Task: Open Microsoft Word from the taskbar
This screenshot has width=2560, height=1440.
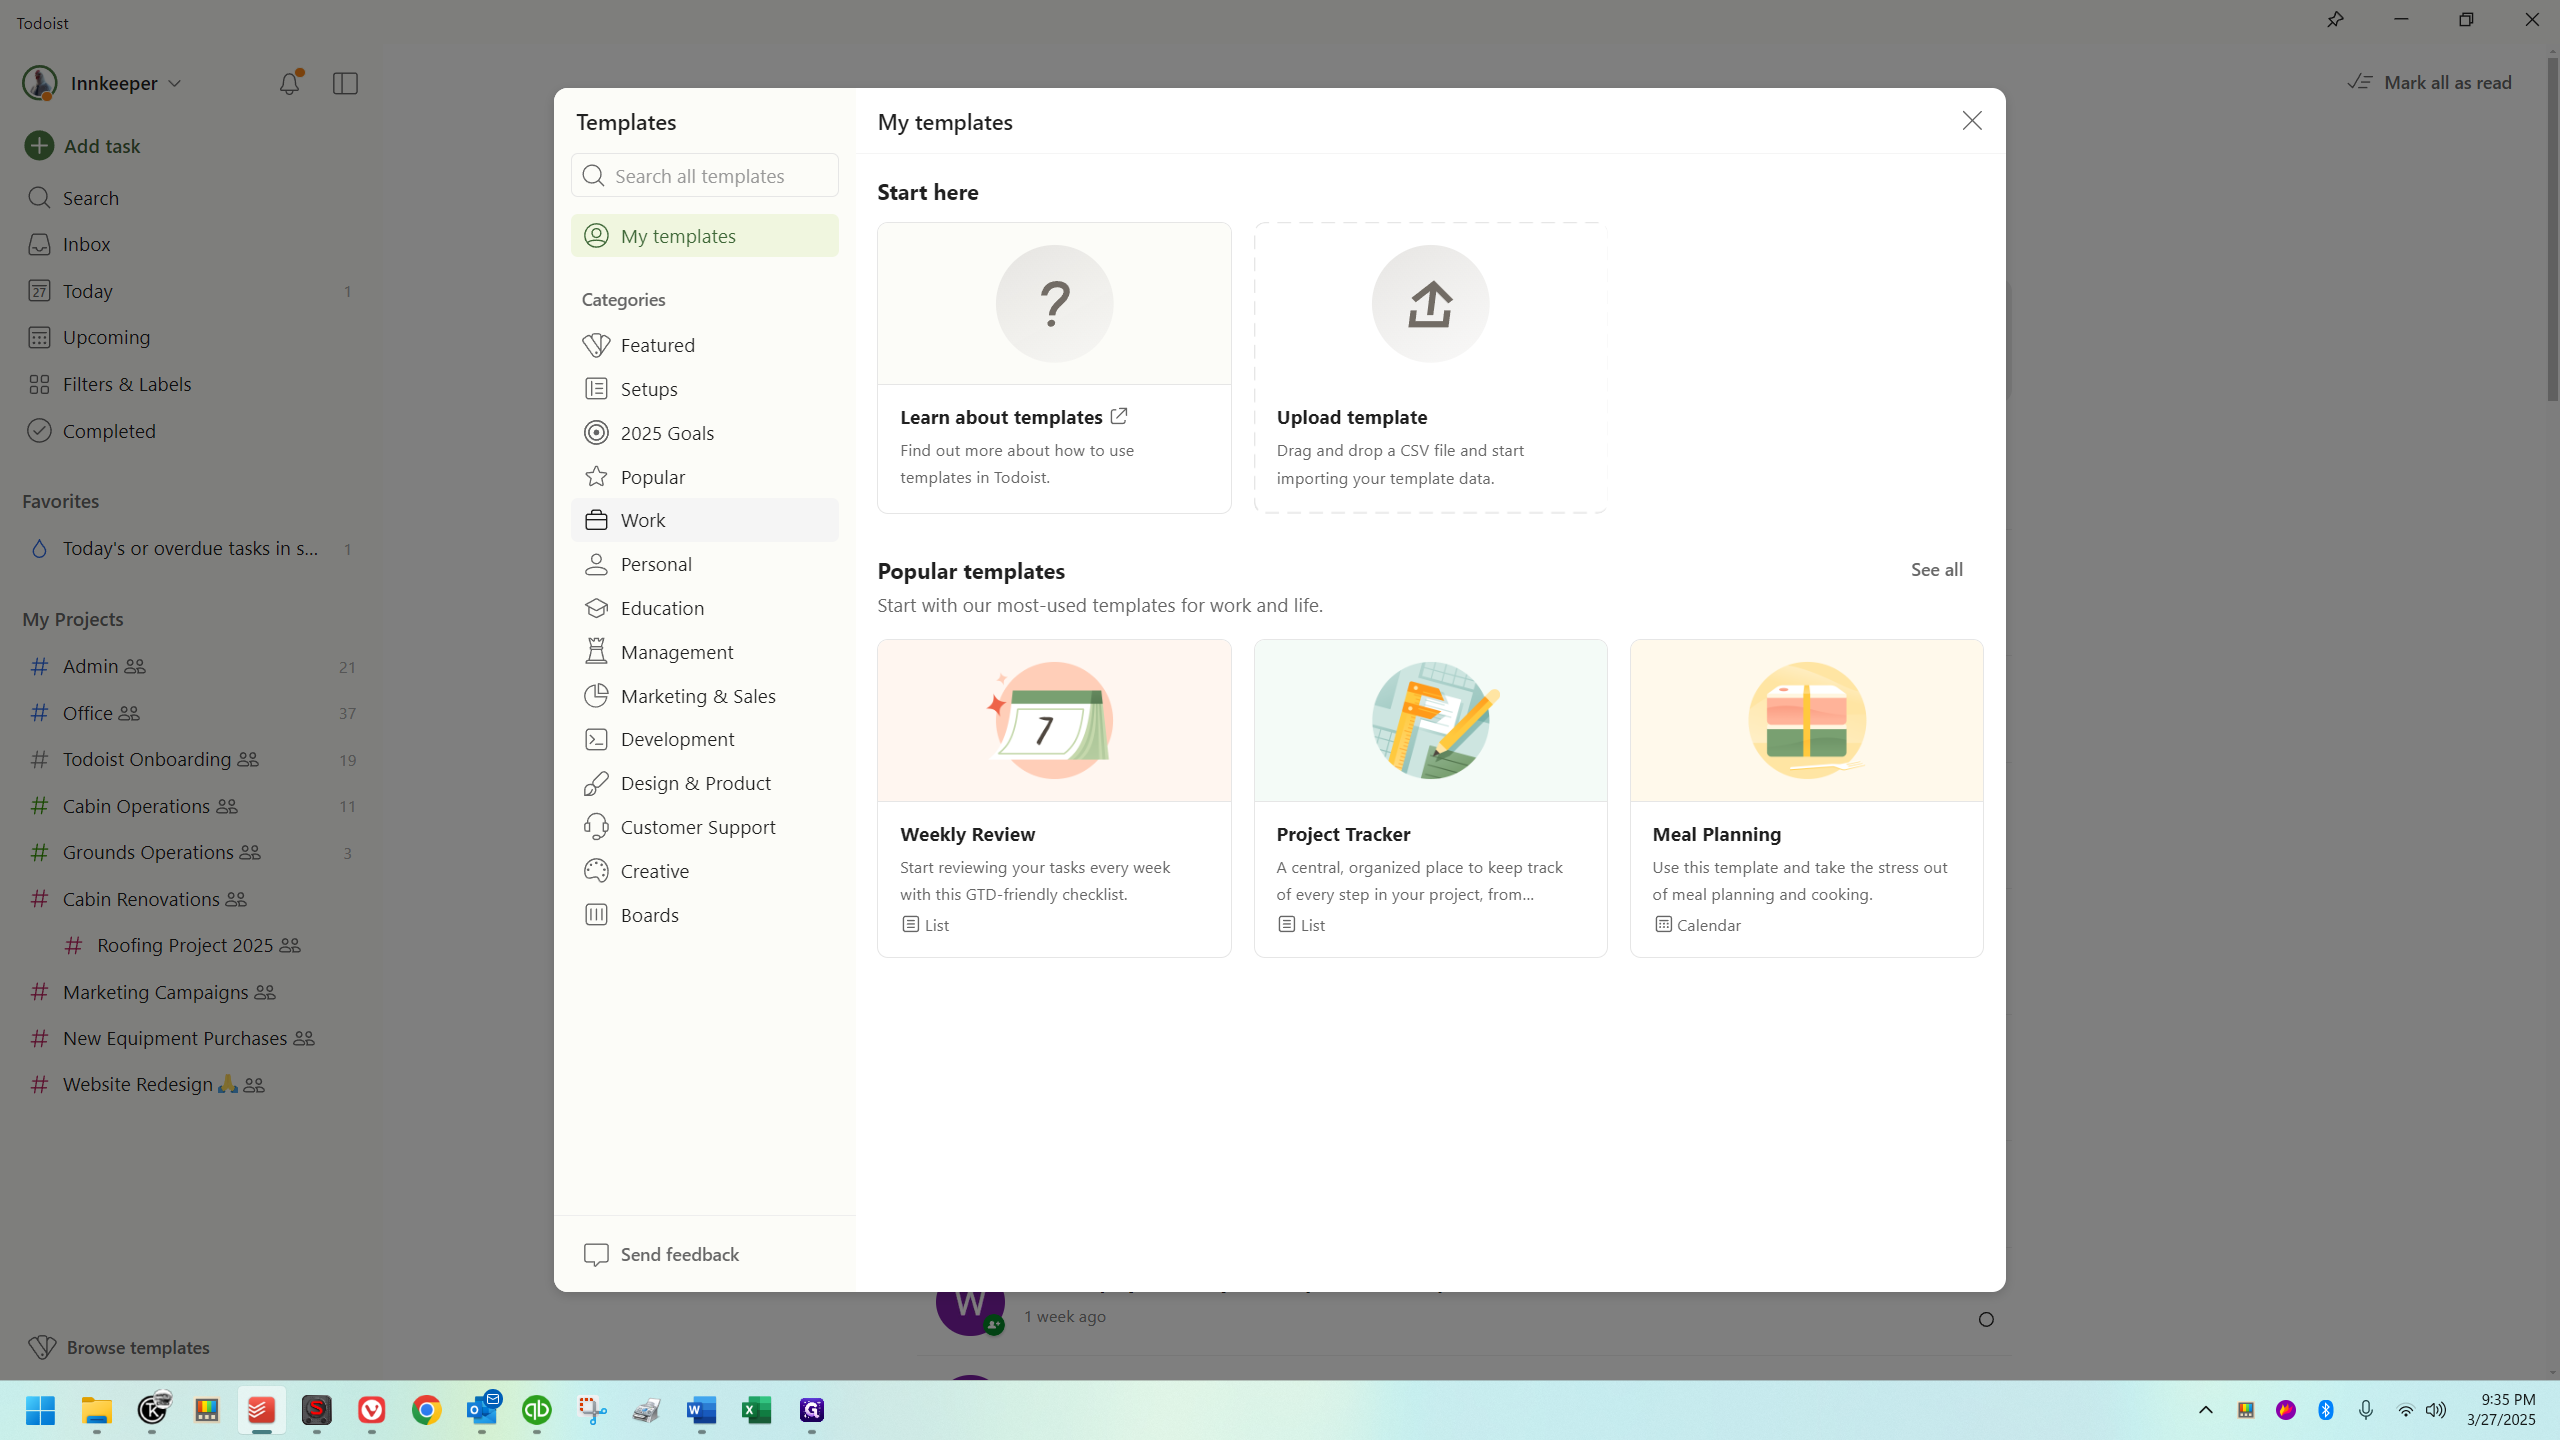Action: click(x=702, y=1410)
